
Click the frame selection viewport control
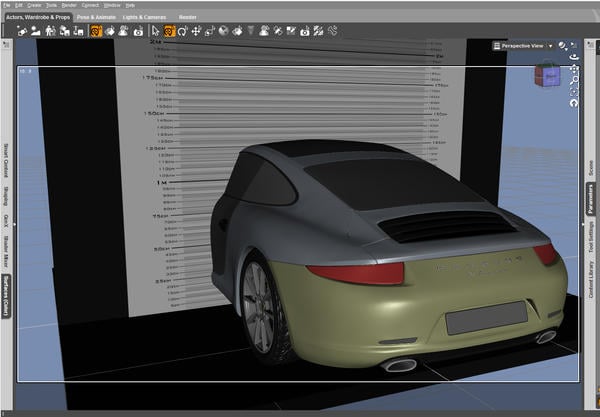click(574, 92)
